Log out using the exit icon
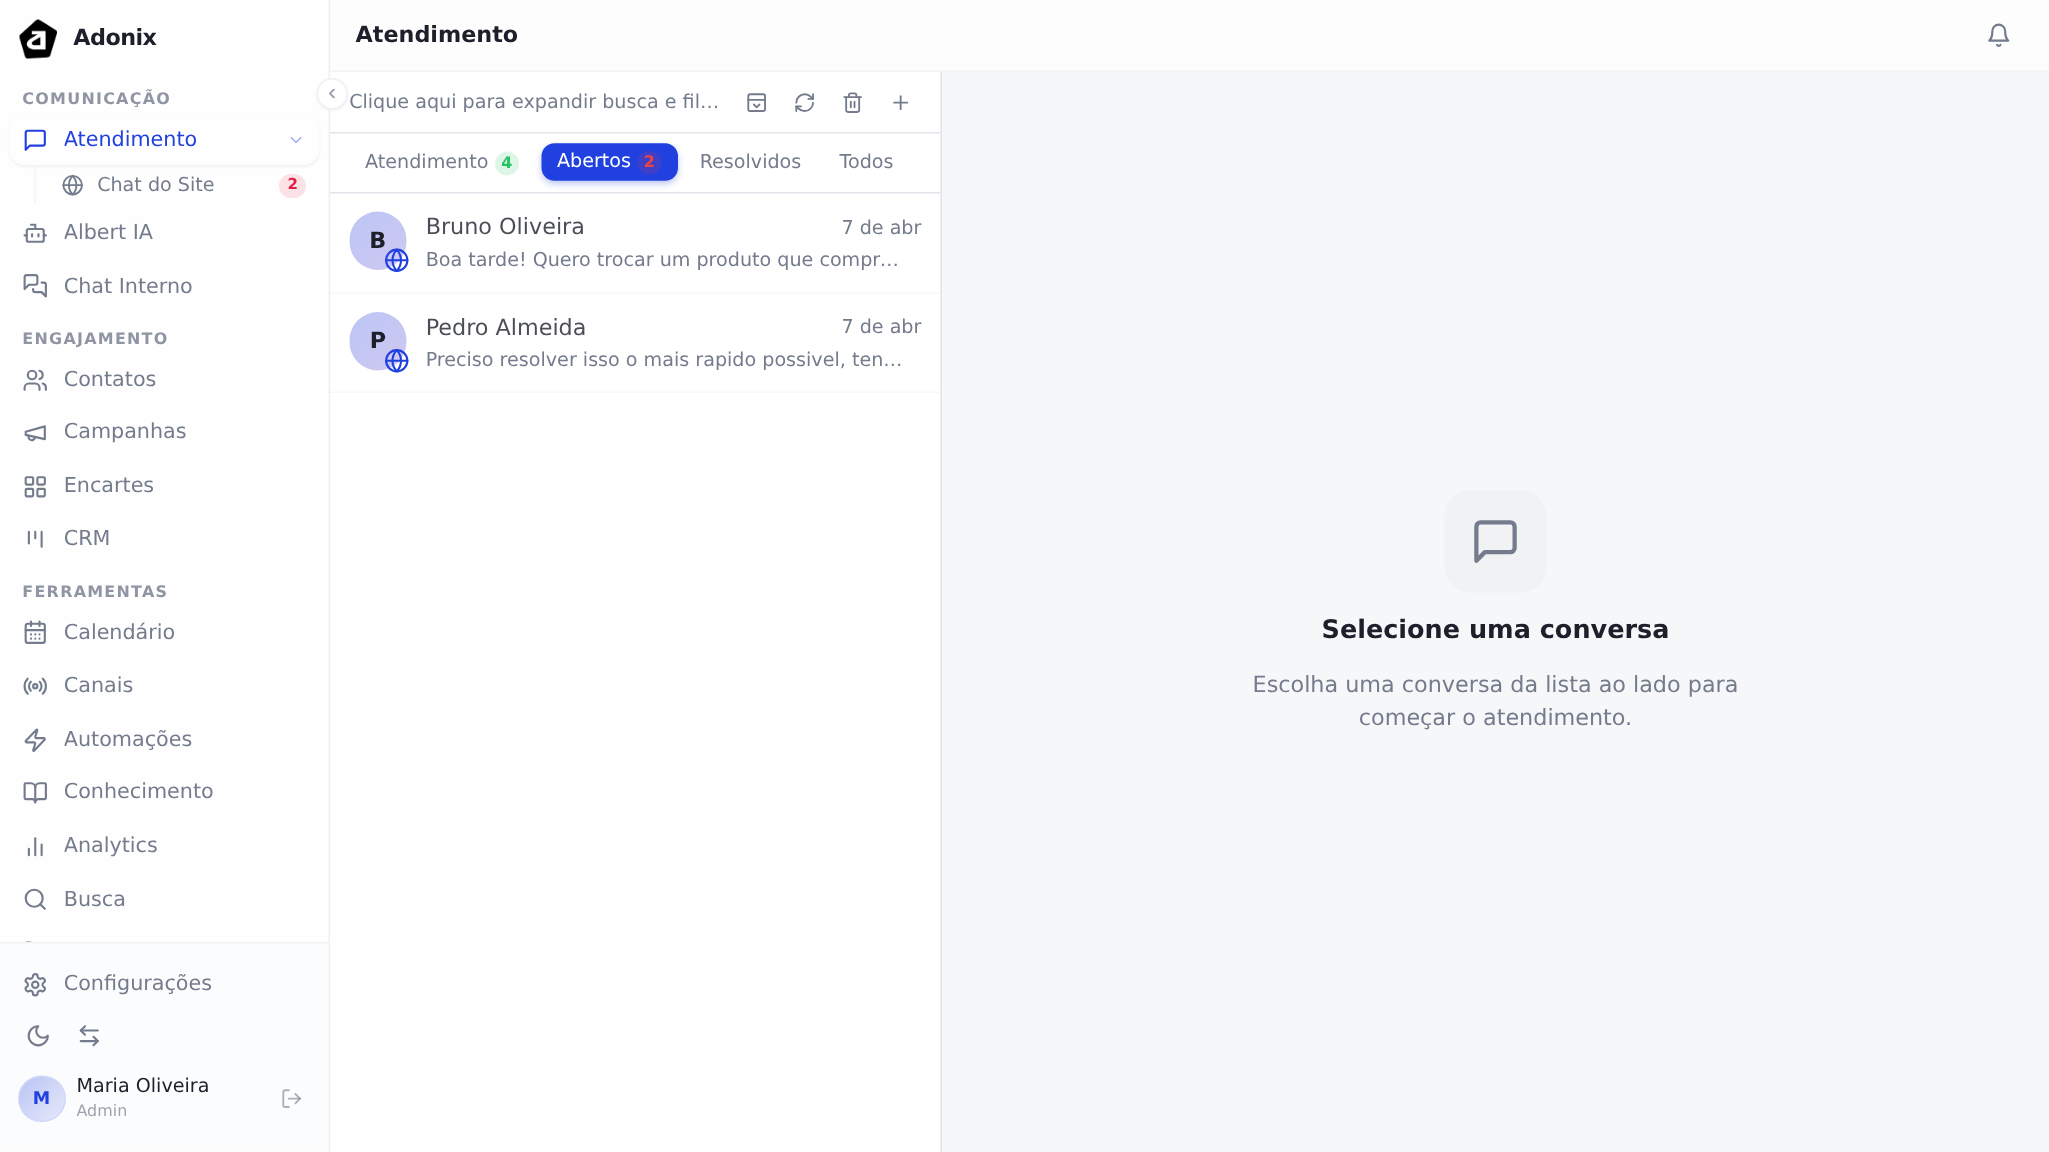2049x1152 pixels. pos(291,1099)
